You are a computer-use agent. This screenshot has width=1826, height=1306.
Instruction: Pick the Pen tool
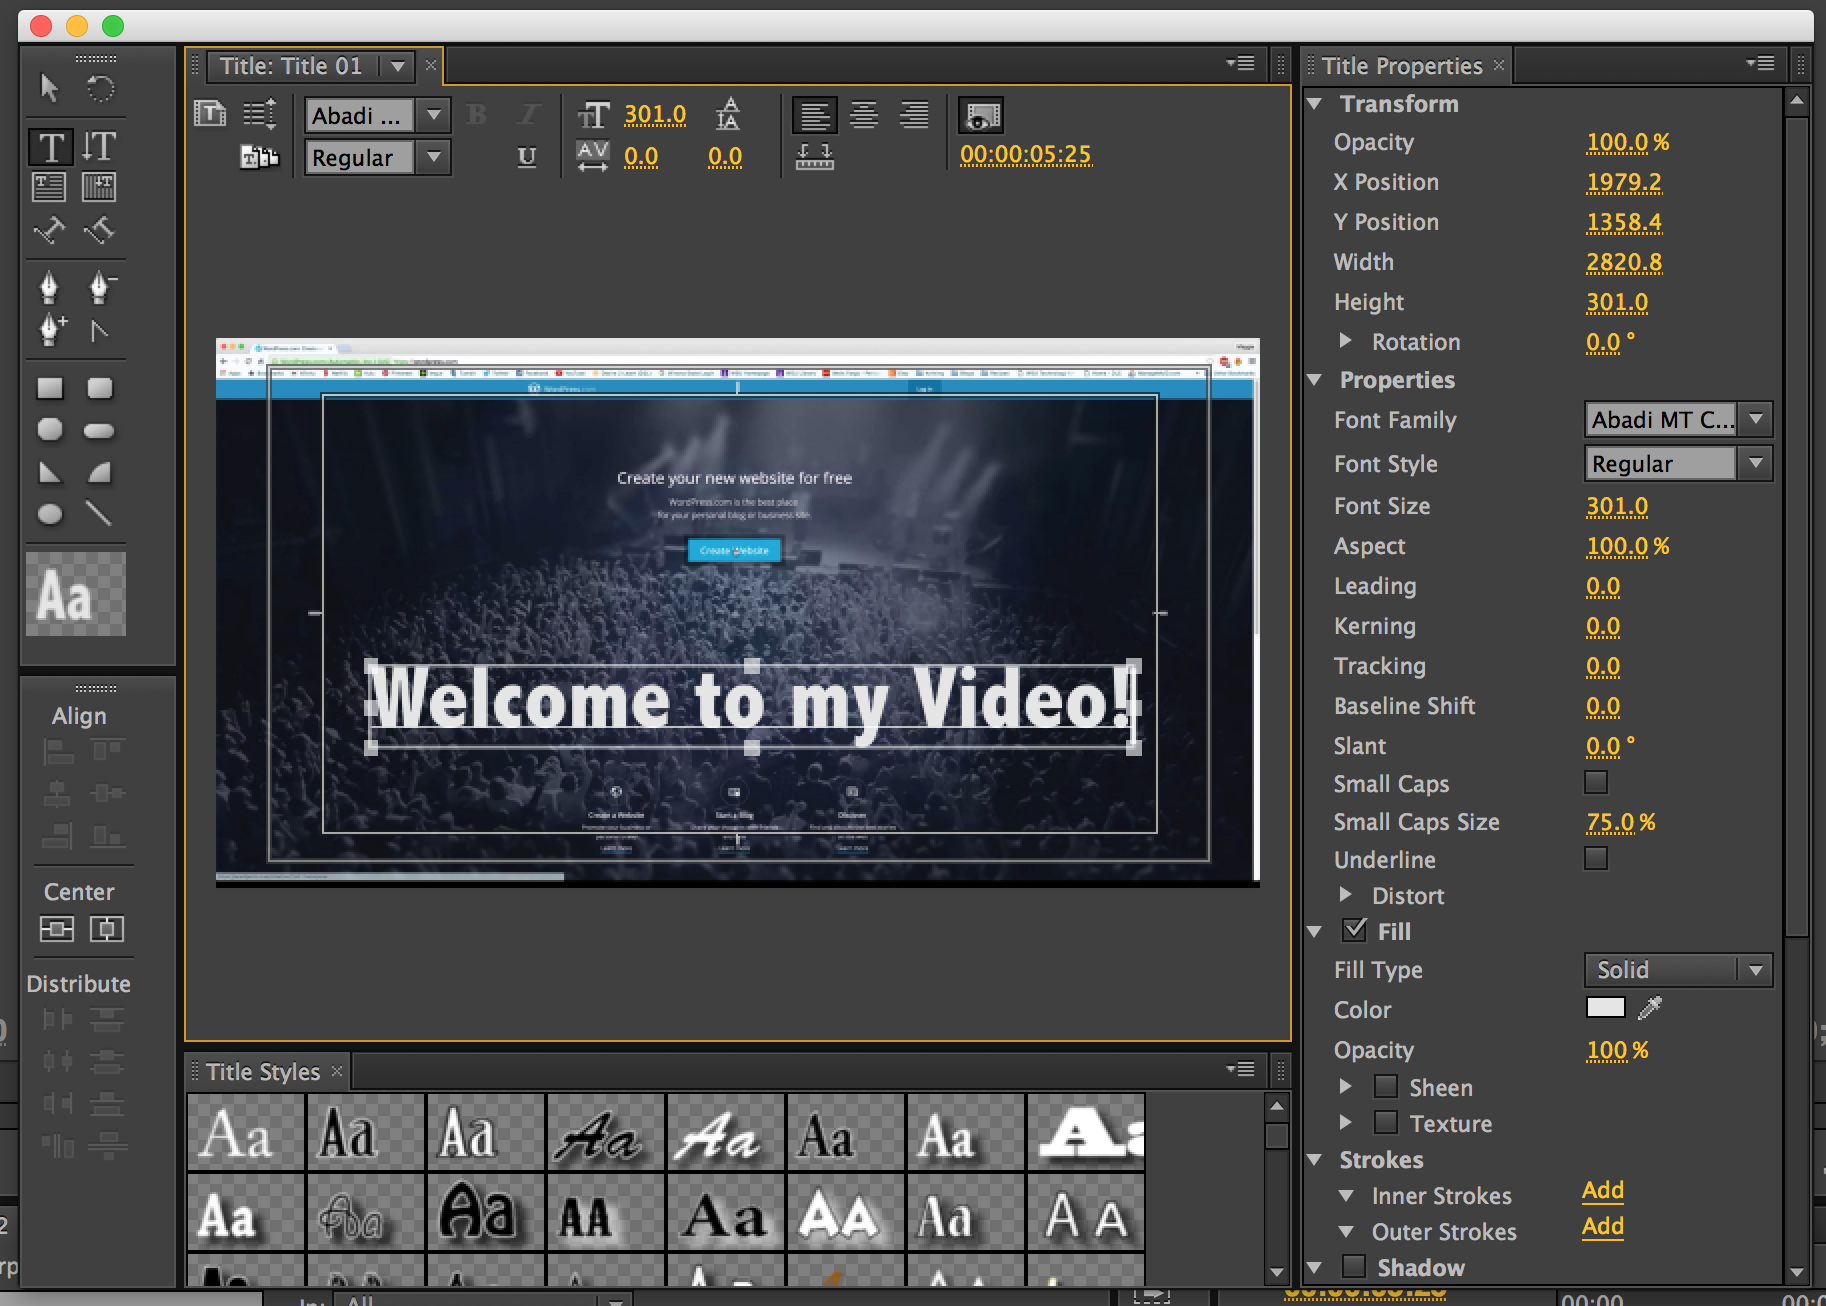click(x=49, y=288)
